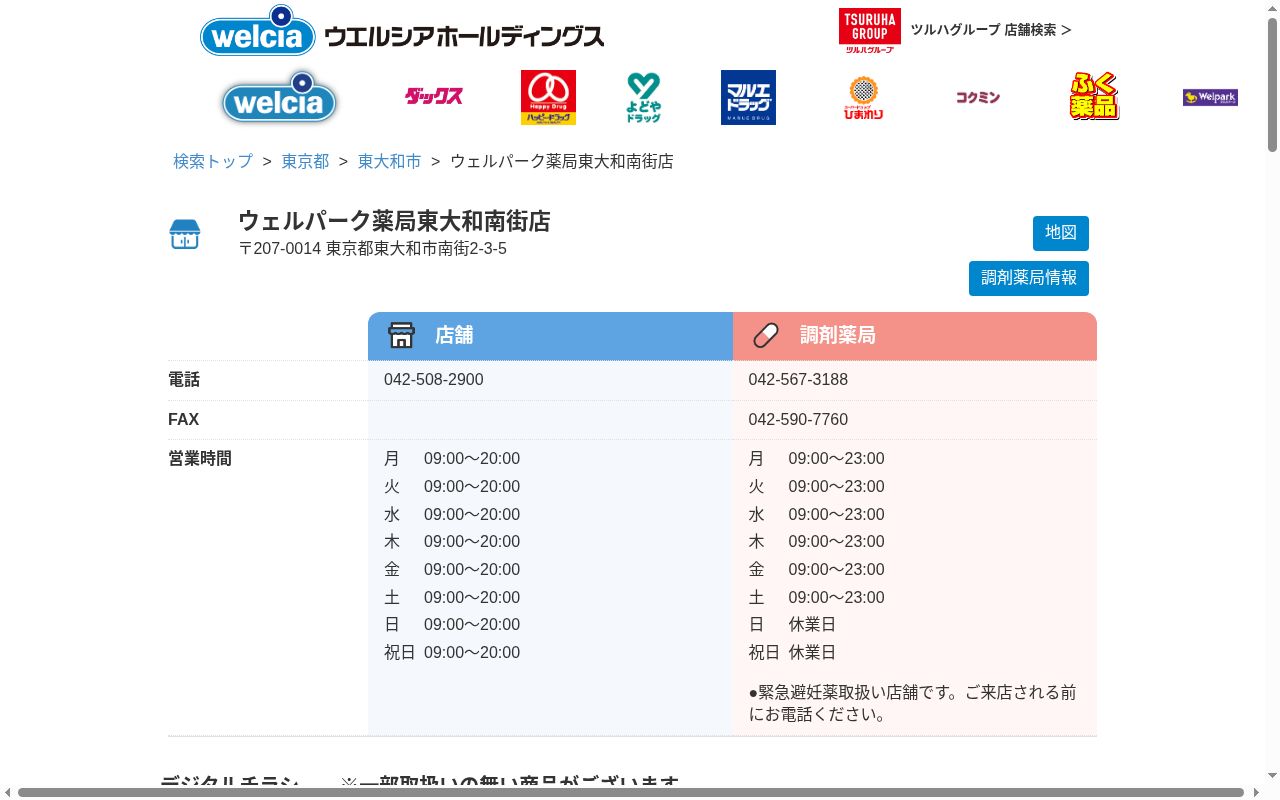Click the 営業時間 row label
The image size is (1280, 800).
[200, 459]
